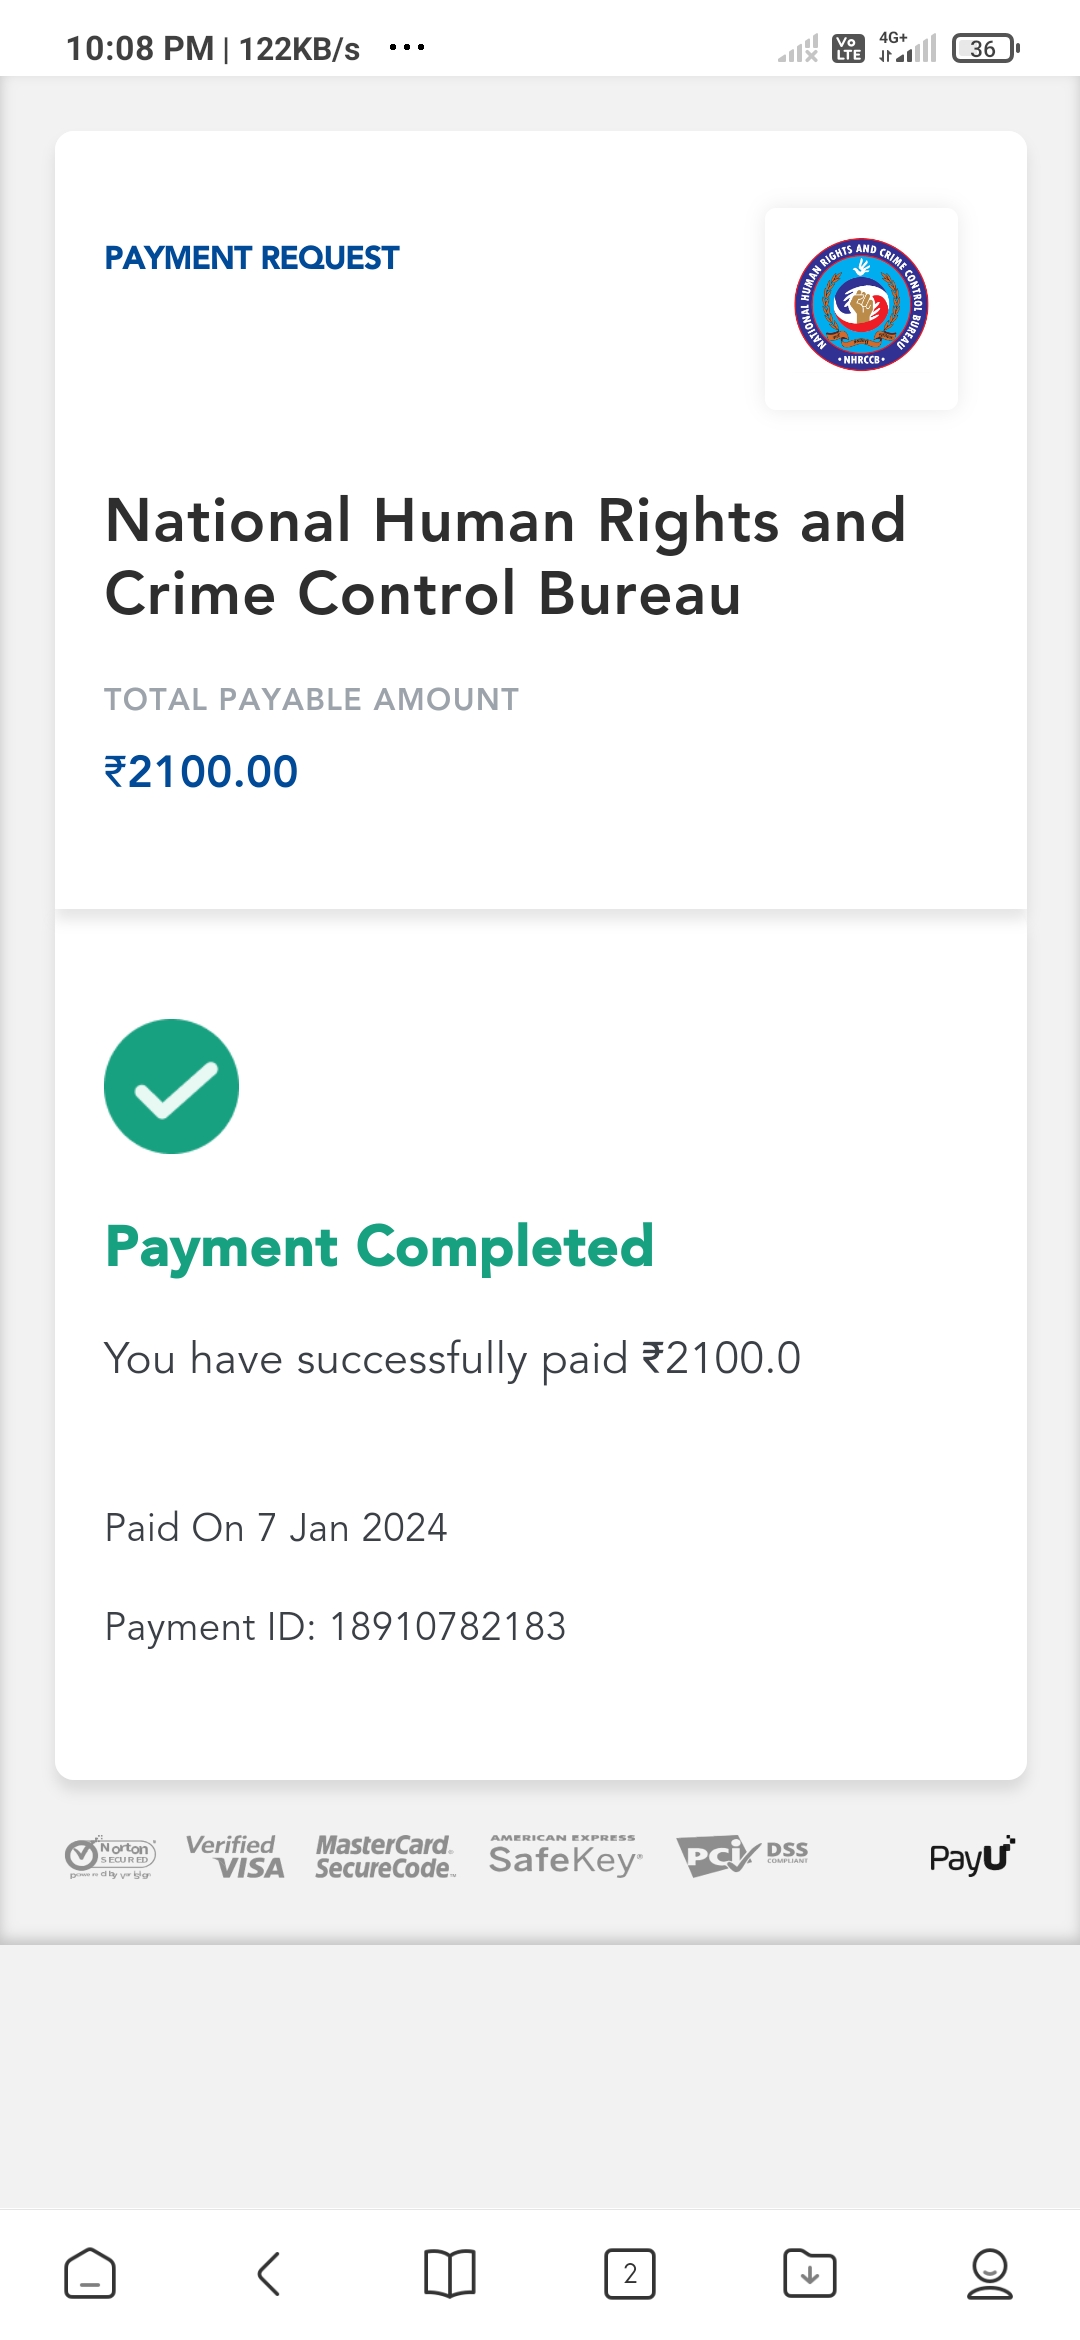The width and height of the screenshot is (1080, 2340).
Task: Tap the PAYMENT REQUEST heading
Action: [x=251, y=258]
